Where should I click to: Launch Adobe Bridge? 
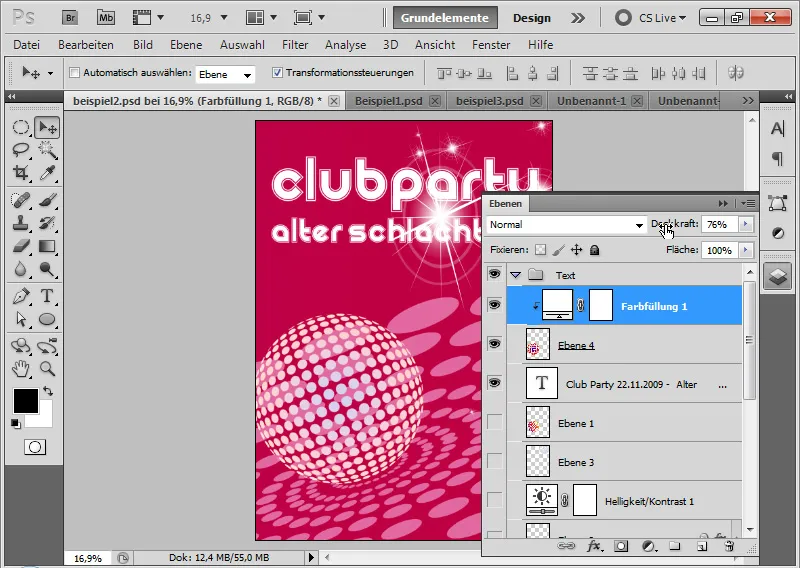pyautogui.click(x=70, y=18)
